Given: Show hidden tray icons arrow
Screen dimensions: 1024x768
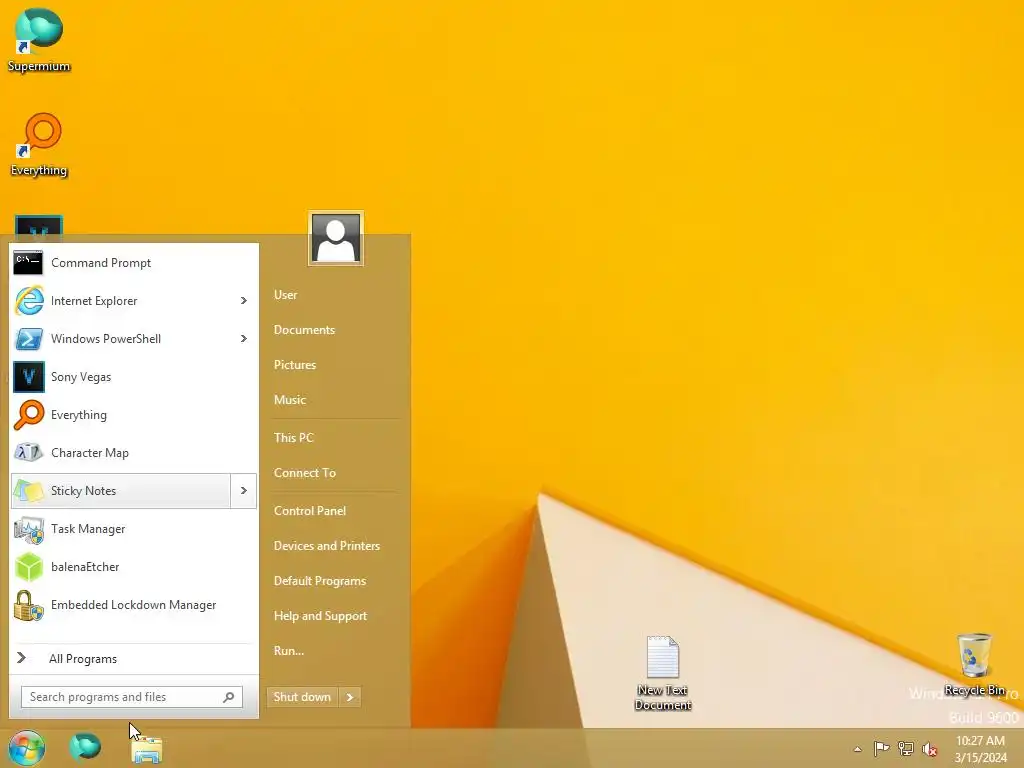Looking at the screenshot, I should point(857,749).
